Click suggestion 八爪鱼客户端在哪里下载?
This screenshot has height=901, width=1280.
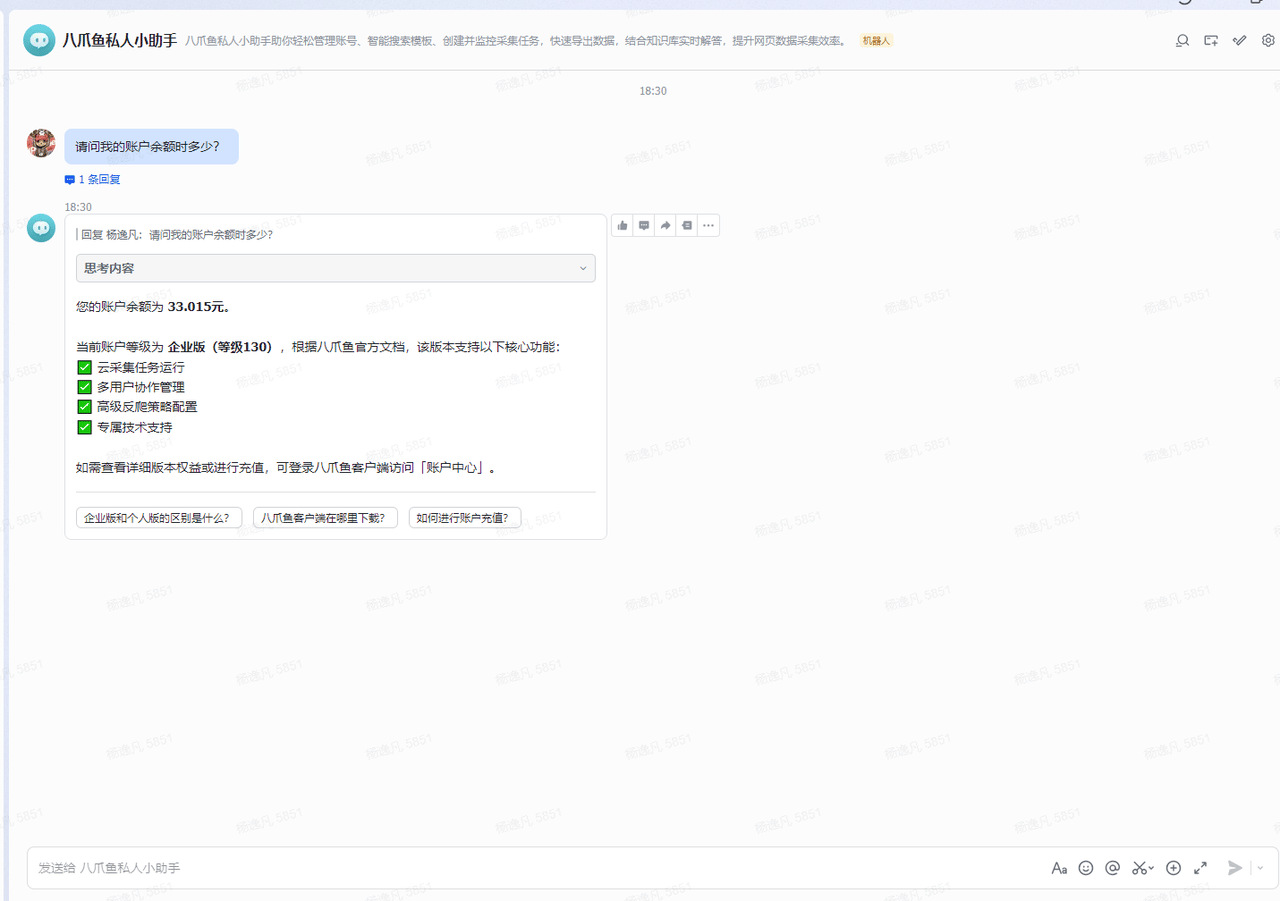point(326,518)
